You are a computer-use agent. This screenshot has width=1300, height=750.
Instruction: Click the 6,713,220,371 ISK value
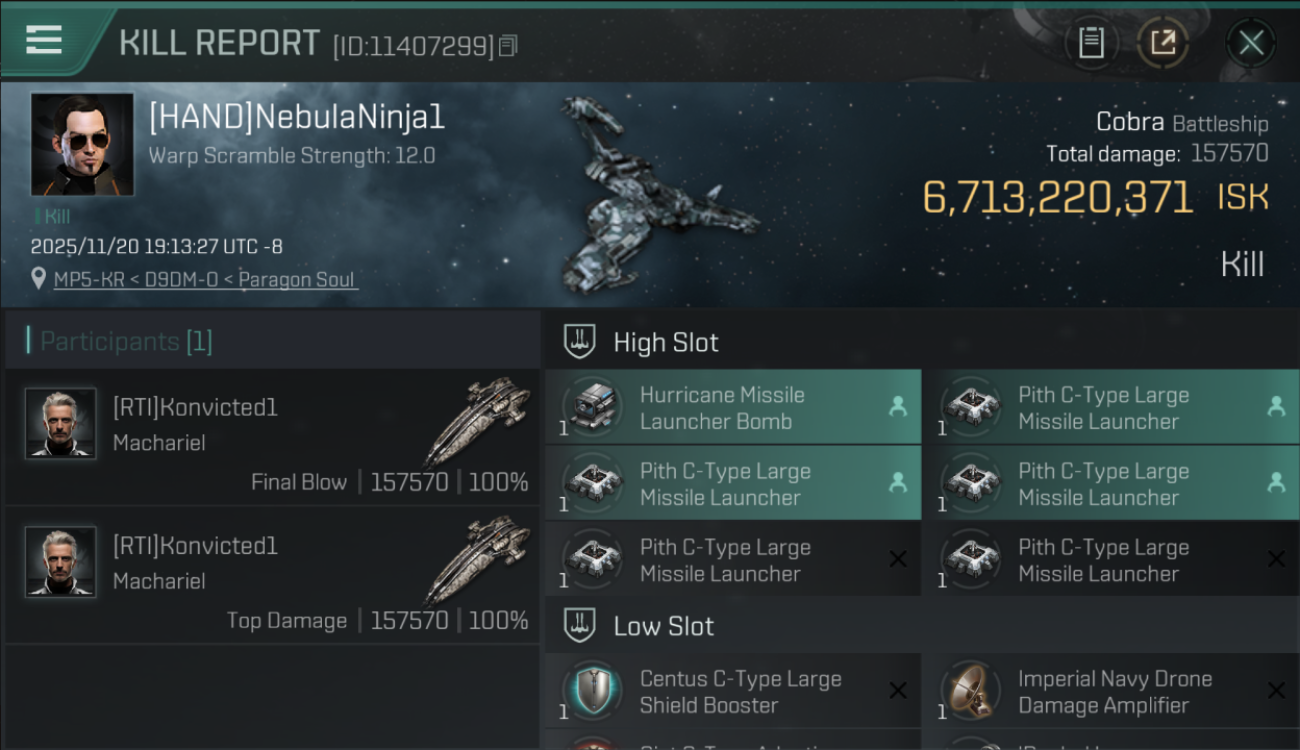click(x=1057, y=198)
